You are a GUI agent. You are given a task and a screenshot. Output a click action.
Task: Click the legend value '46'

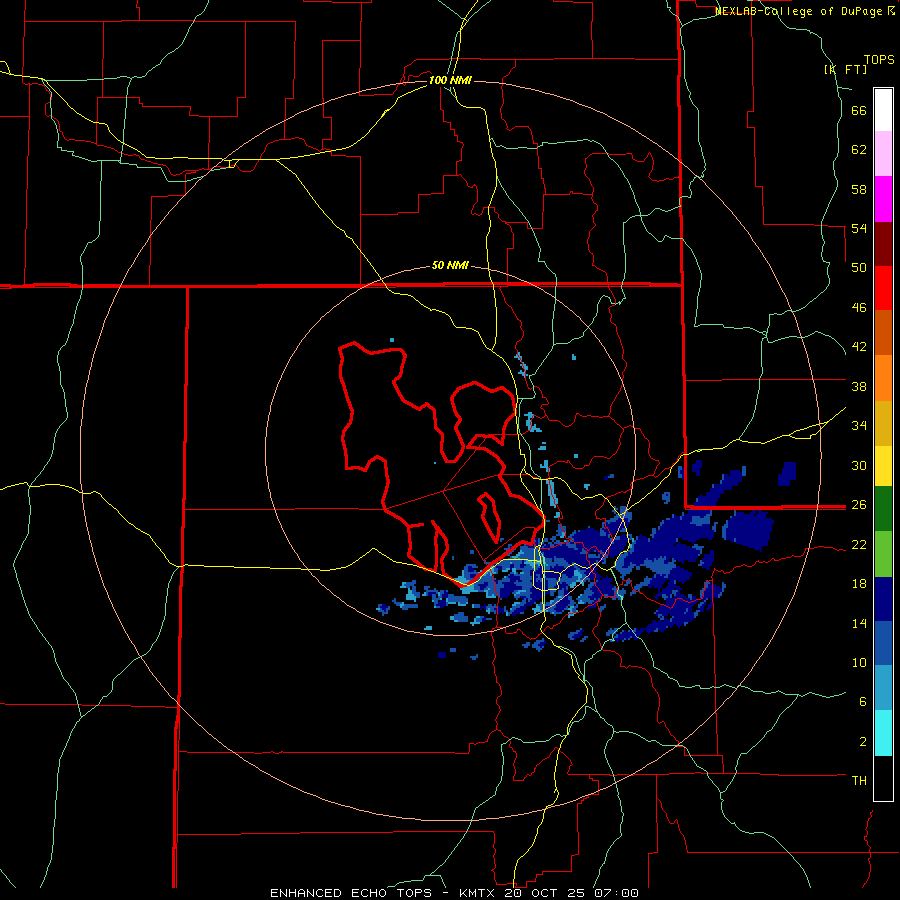pos(859,308)
